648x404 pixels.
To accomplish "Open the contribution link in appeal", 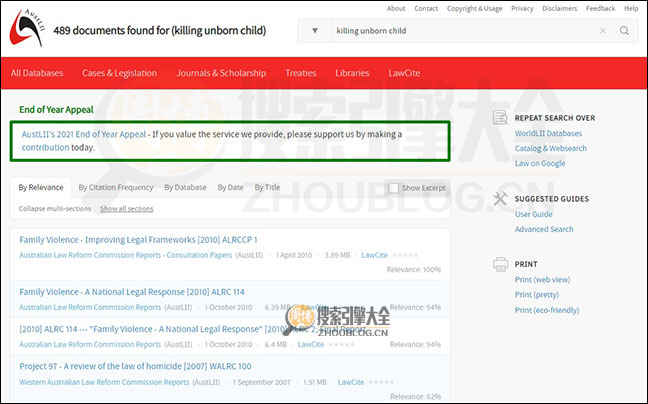I will (46, 148).
